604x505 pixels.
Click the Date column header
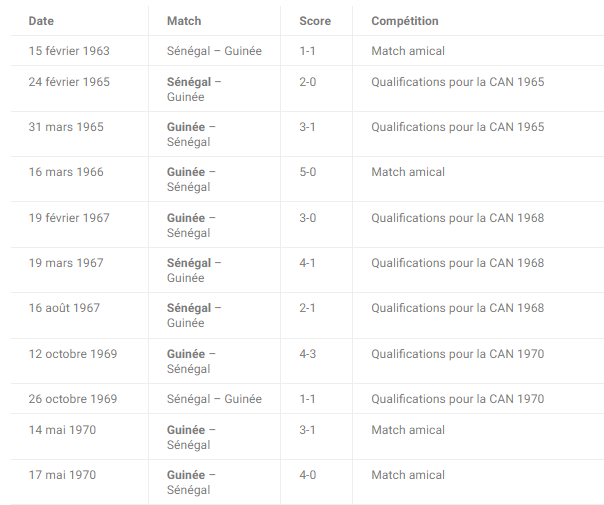[41, 21]
